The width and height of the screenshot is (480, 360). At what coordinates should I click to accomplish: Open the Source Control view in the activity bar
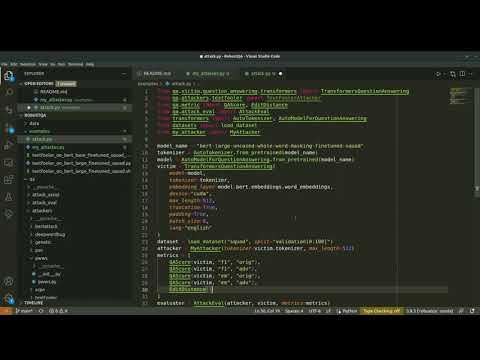point(9,109)
